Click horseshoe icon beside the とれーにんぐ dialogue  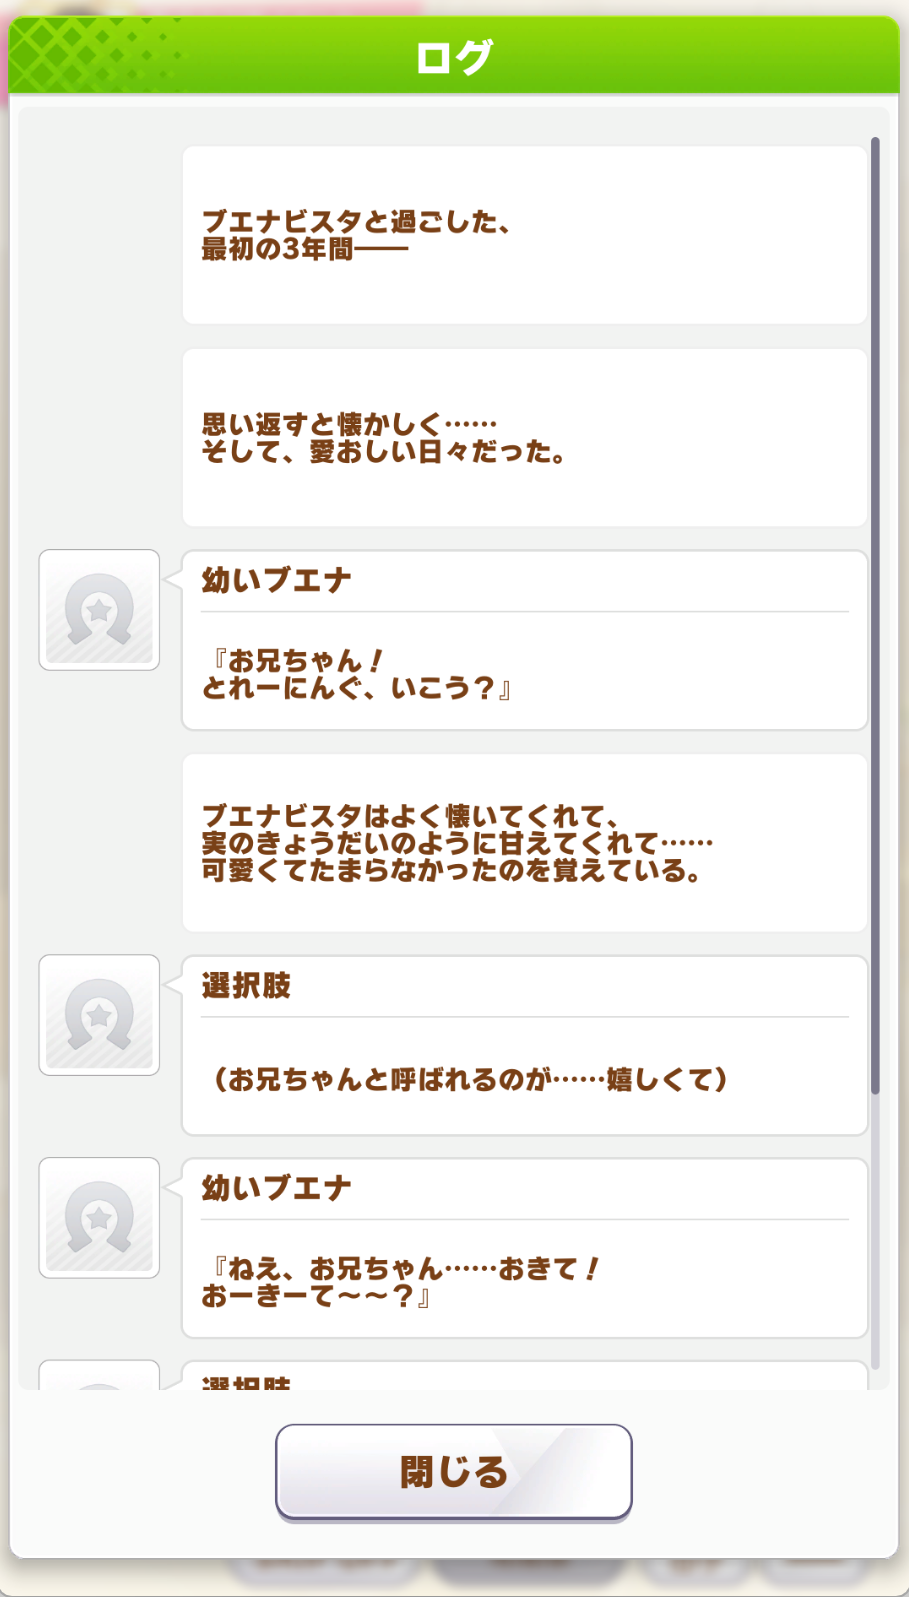pyautogui.click(x=99, y=610)
